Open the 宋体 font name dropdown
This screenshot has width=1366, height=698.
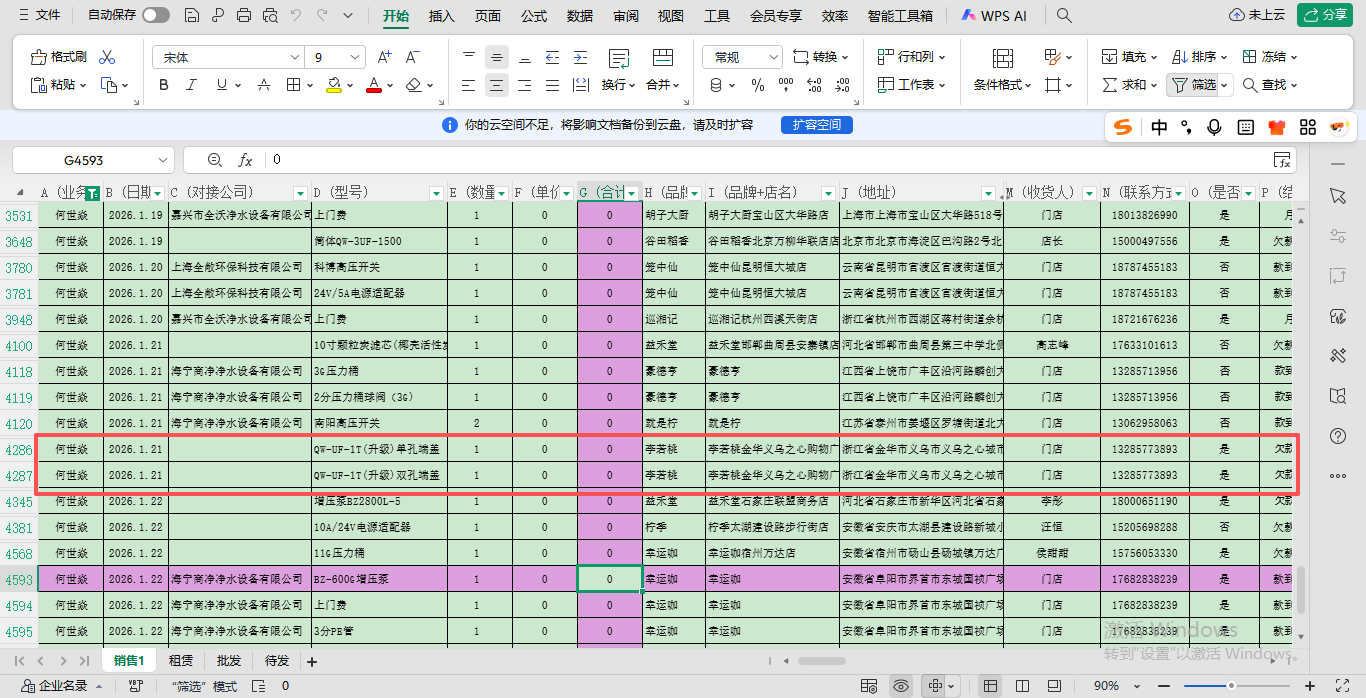coord(294,57)
